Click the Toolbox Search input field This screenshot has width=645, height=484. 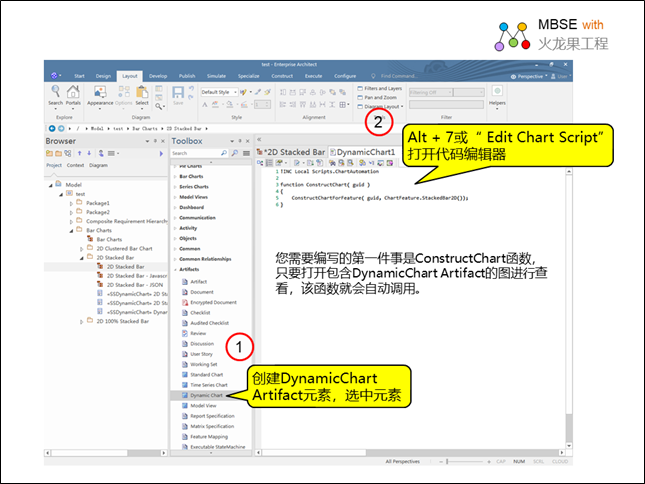(x=199, y=153)
